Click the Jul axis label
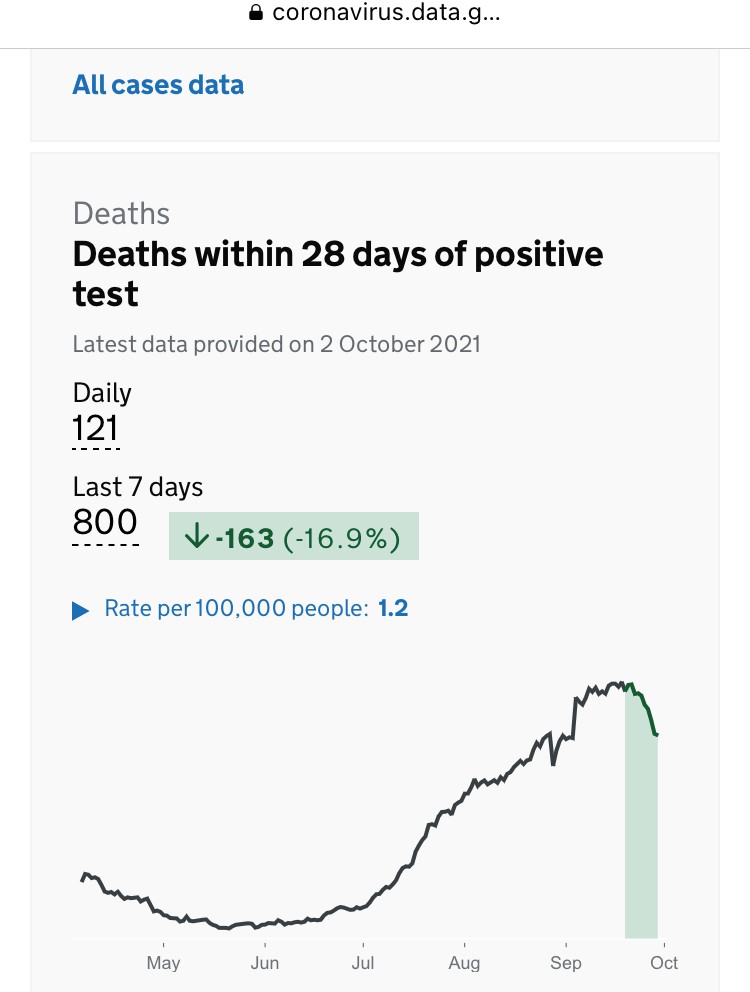 click(363, 963)
